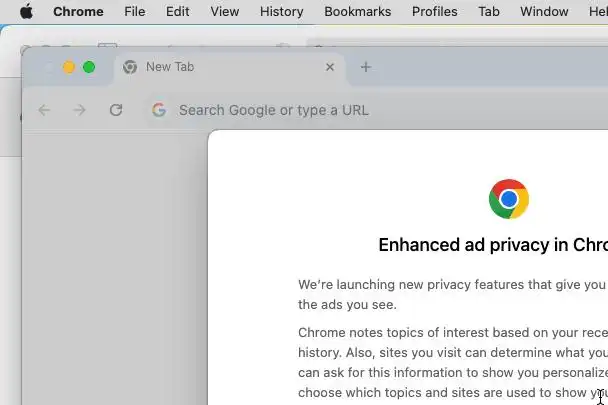Click the 'We're launching new privacy features' paragraph
Image resolution: width=608 pixels, height=405 pixels.
point(453,294)
